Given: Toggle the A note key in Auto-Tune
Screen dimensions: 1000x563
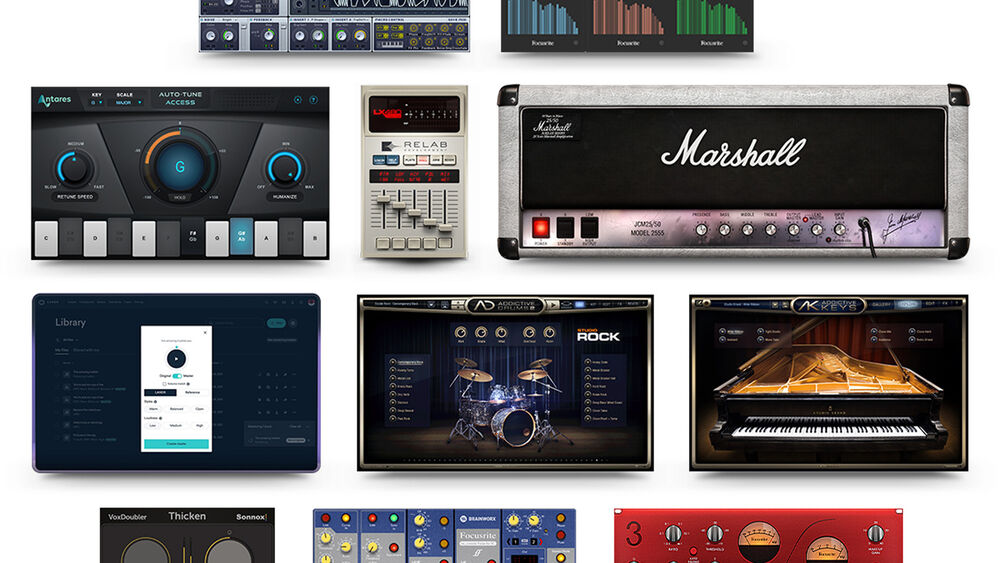Looking at the screenshot, I should click(266, 238).
